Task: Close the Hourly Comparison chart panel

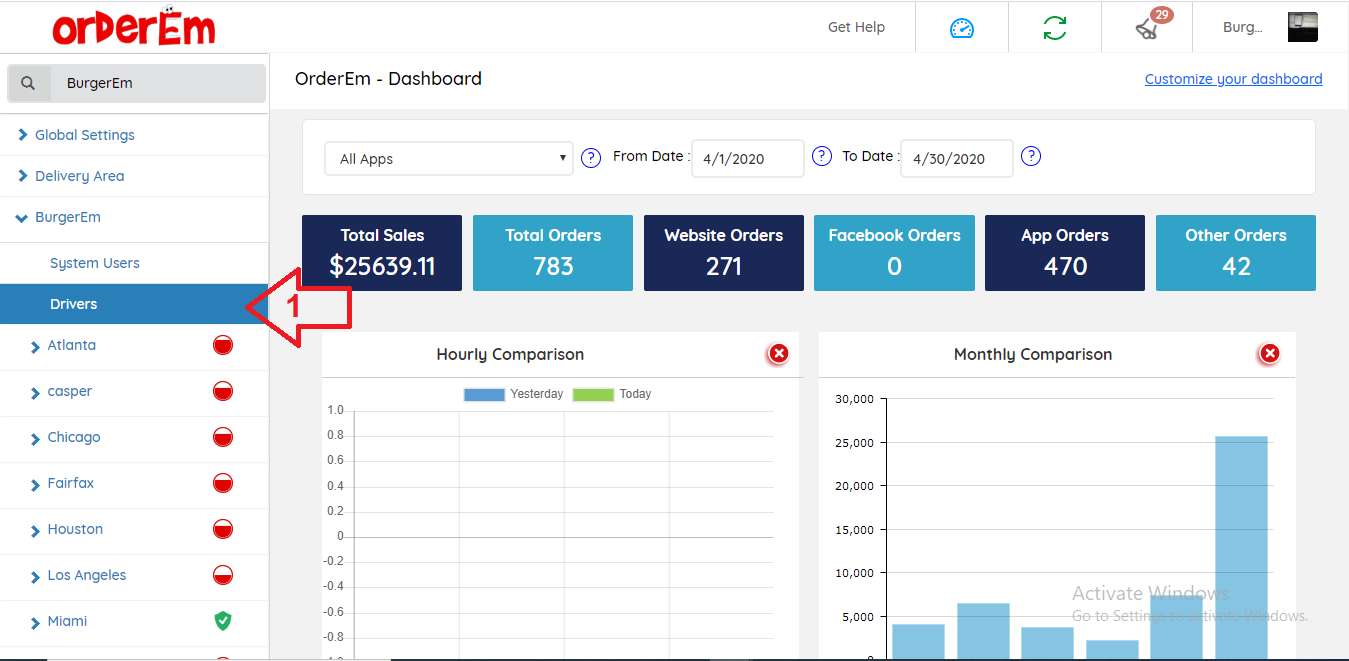Action: 778,354
